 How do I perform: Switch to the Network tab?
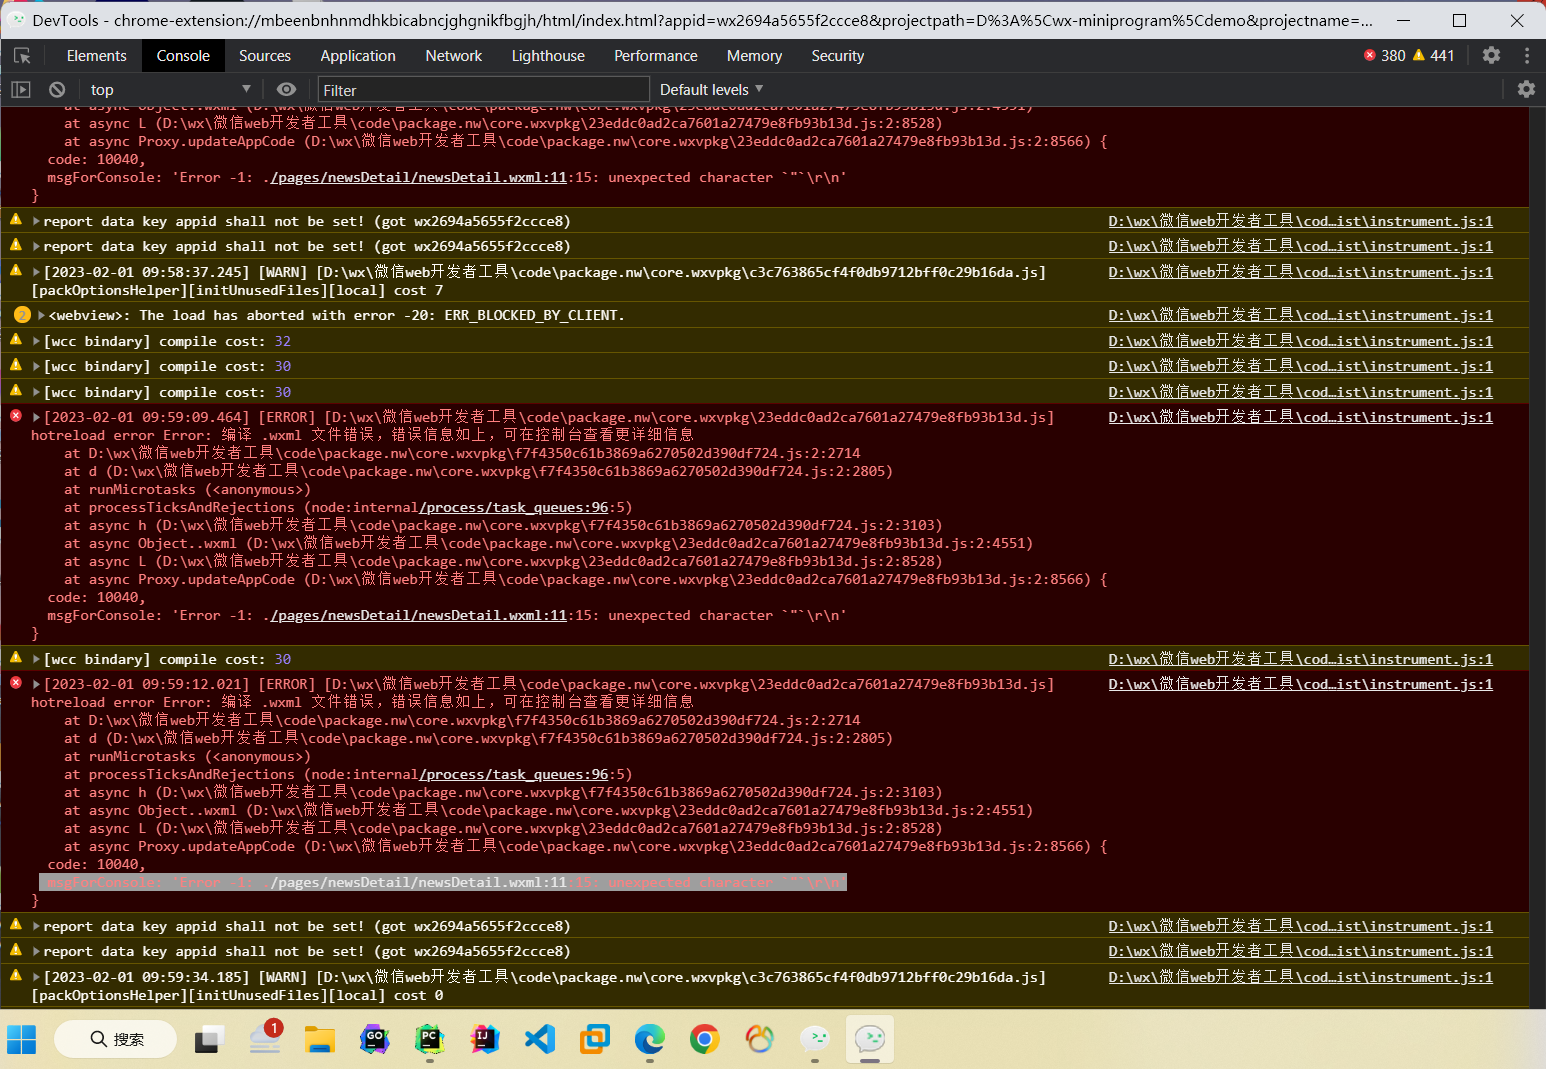click(453, 55)
